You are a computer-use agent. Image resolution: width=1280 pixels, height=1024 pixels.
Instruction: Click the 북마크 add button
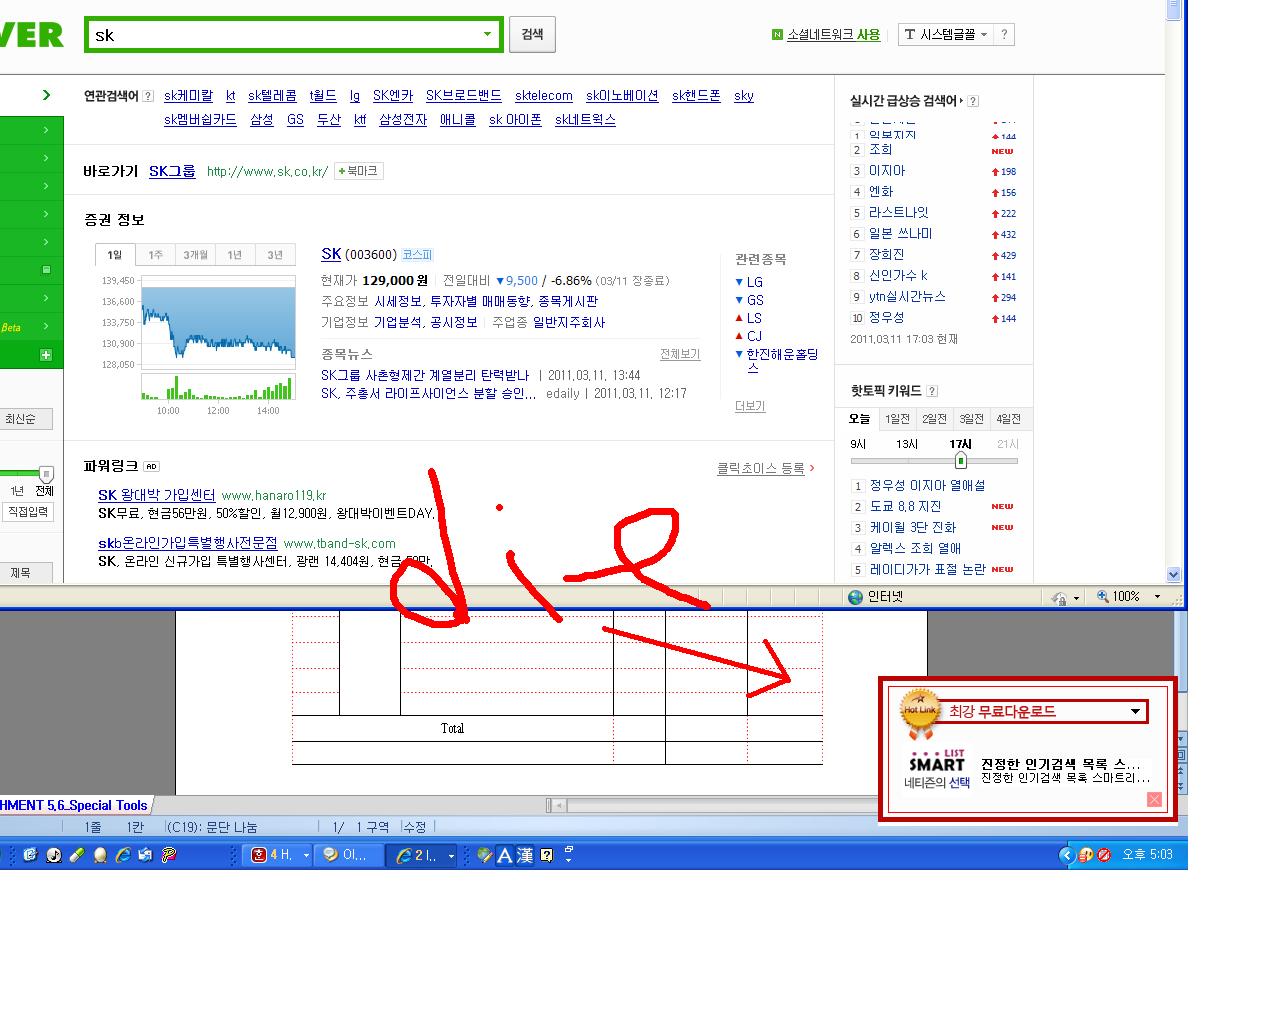tap(358, 171)
